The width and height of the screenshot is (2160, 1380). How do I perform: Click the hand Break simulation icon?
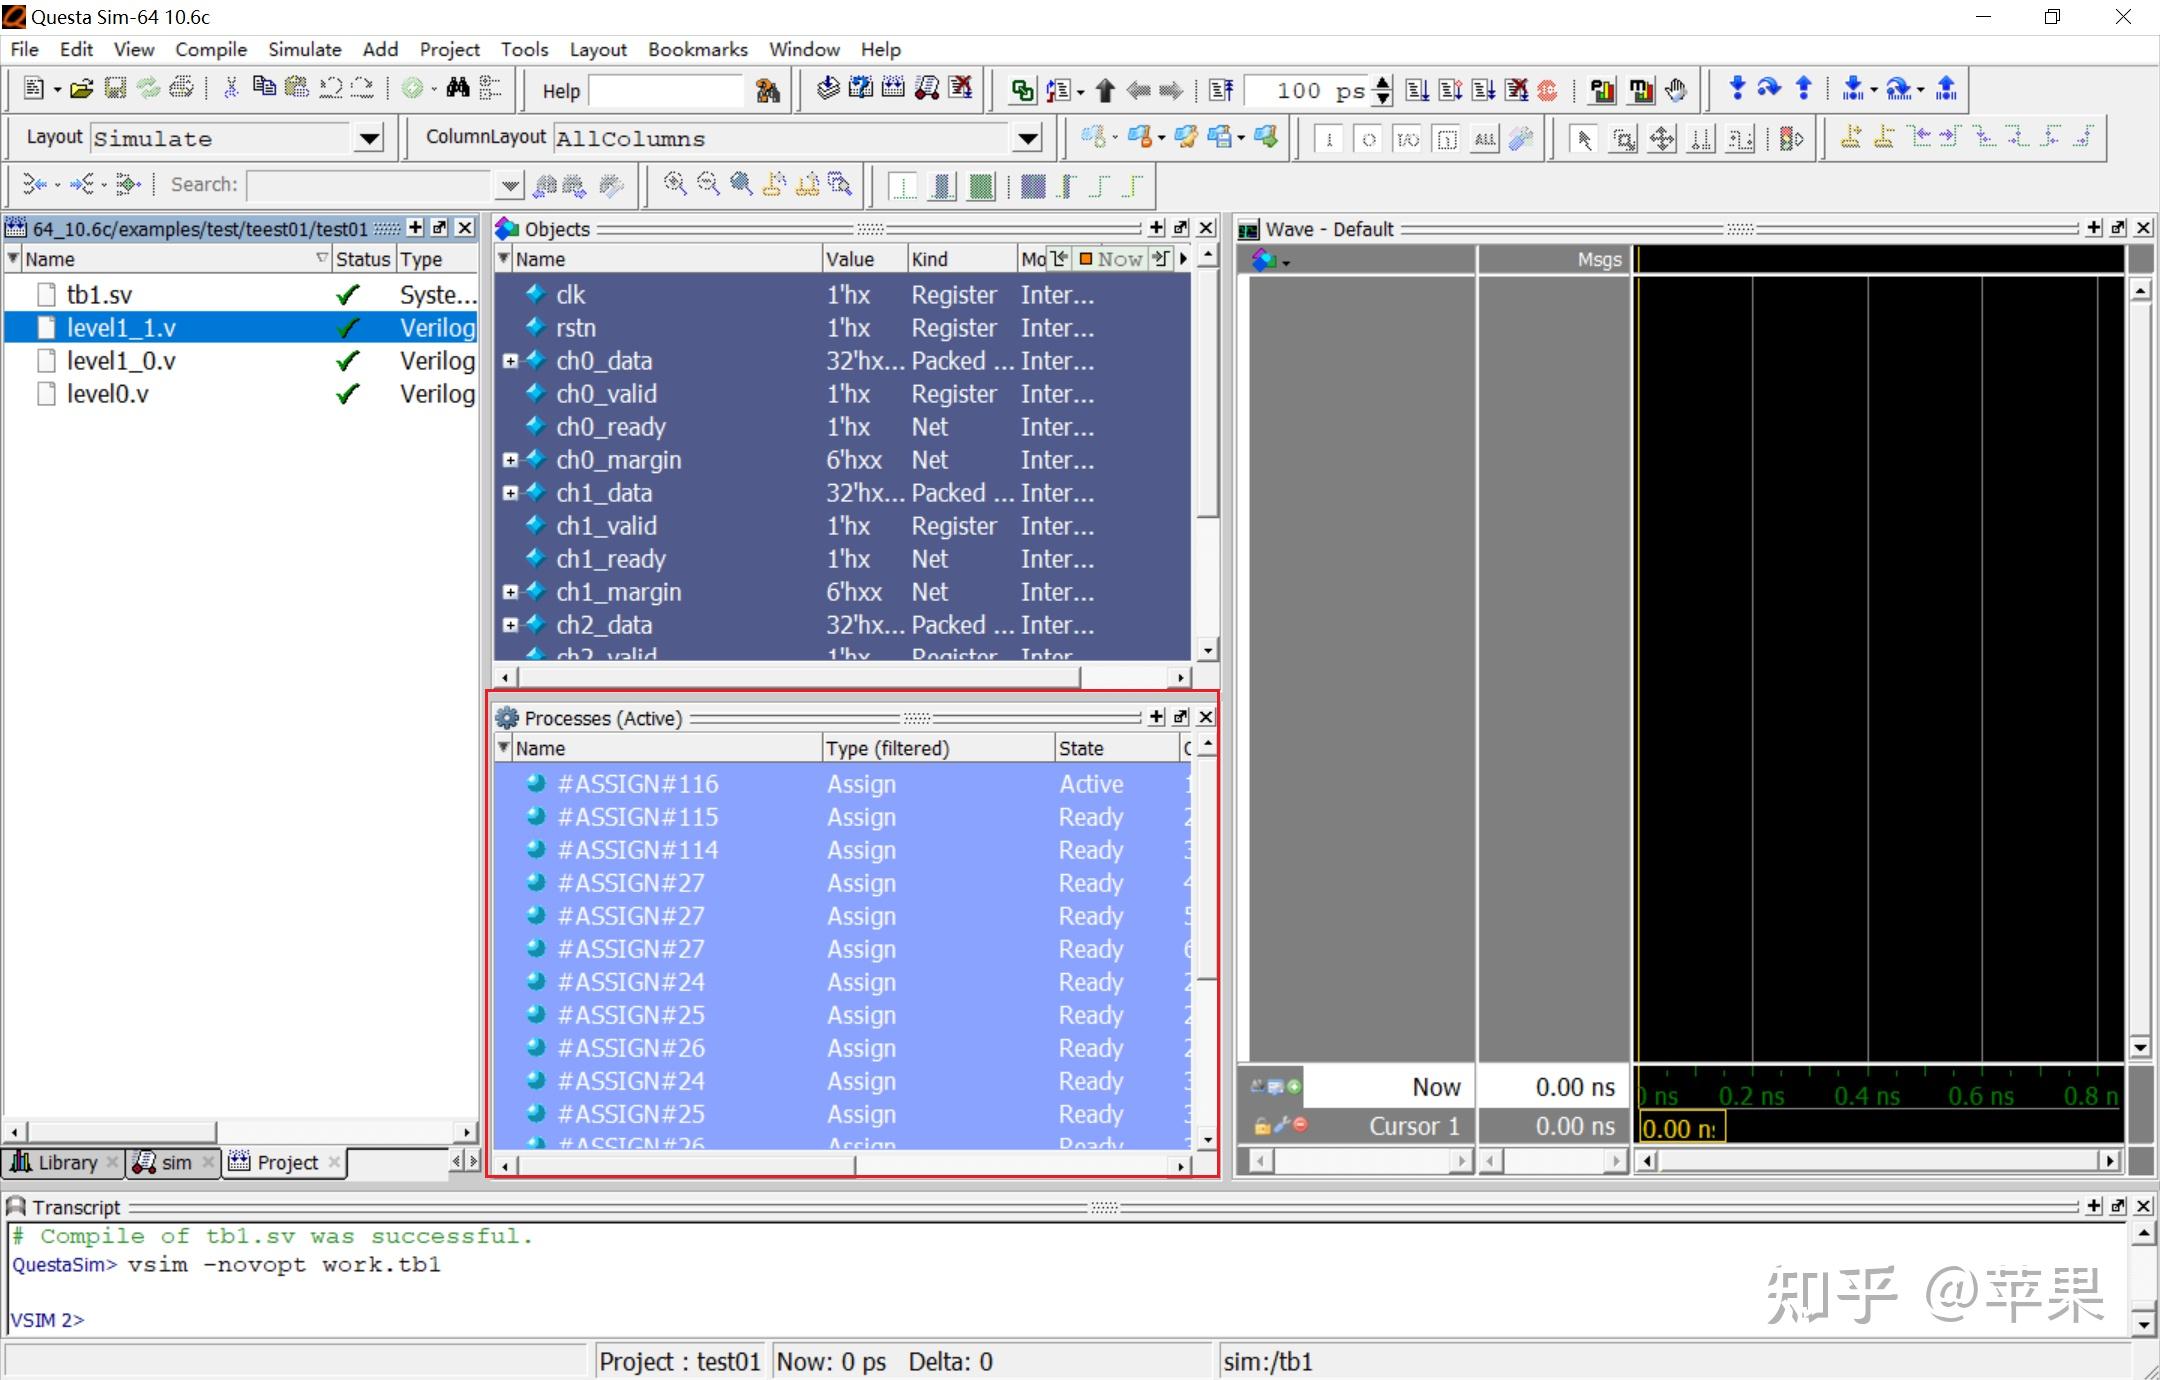[1676, 90]
